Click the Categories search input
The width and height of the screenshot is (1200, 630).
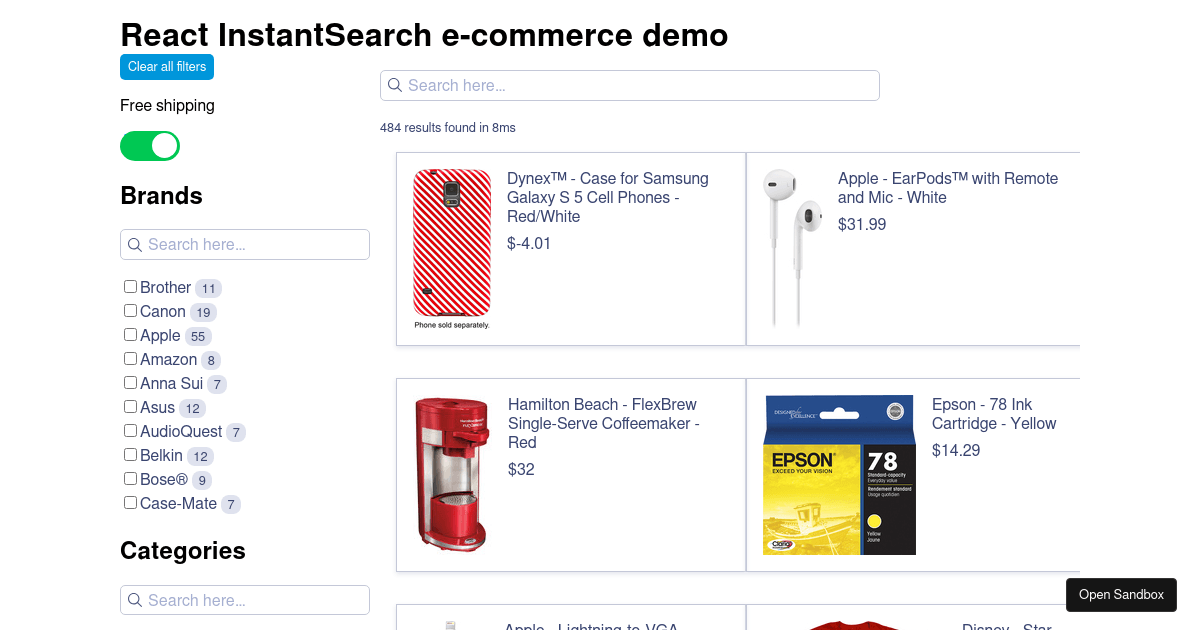pyautogui.click(x=255, y=601)
